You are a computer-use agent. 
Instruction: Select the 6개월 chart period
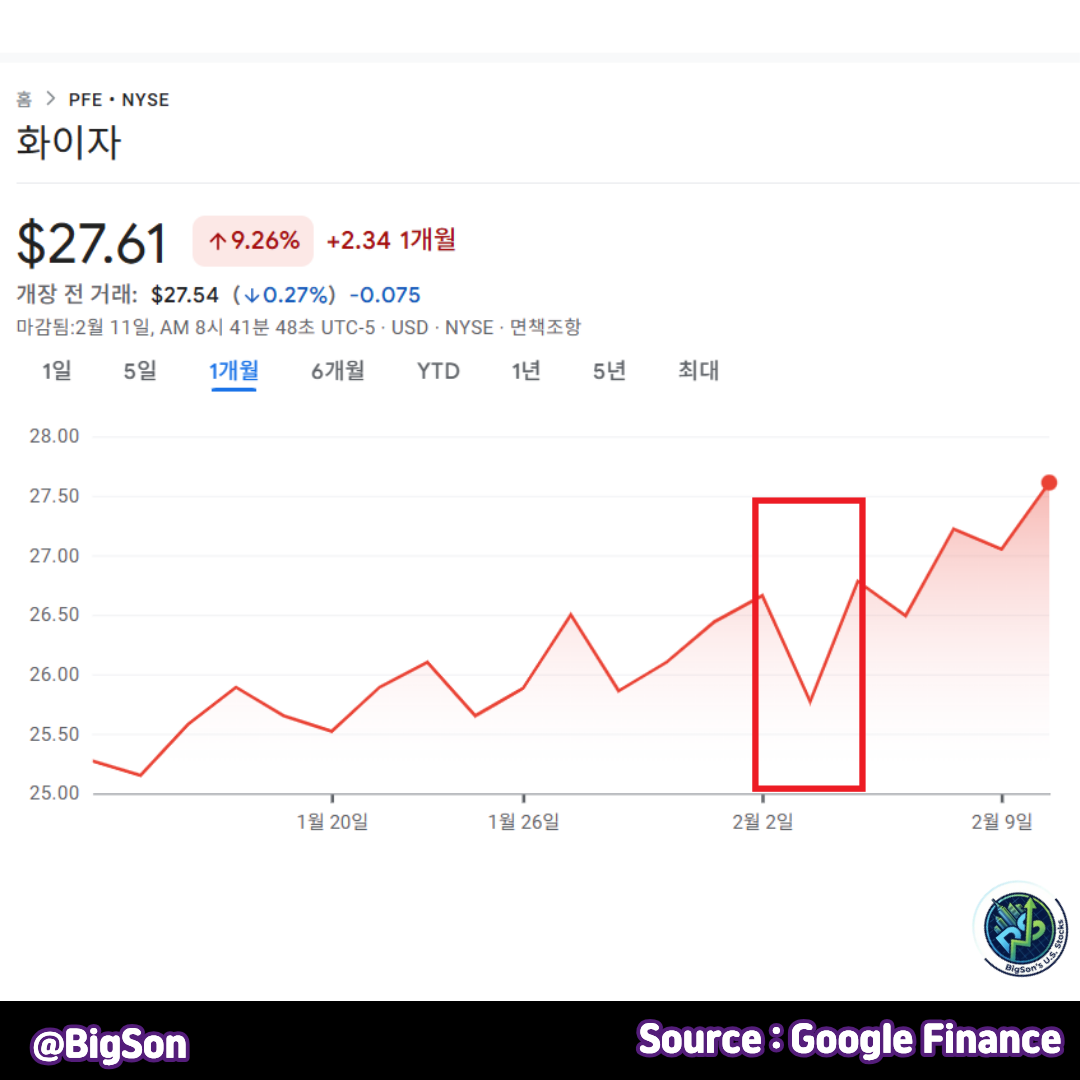pyautogui.click(x=337, y=371)
